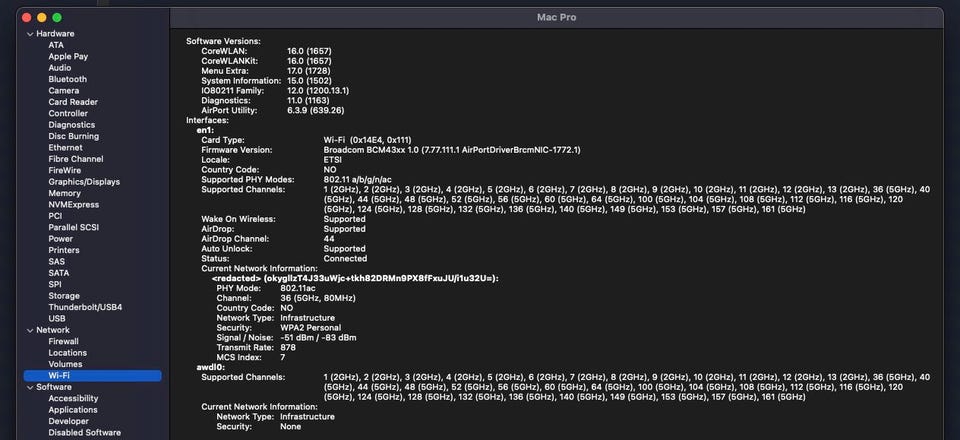The width and height of the screenshot is (960, 440).
Task: Click the red close window button
Action: (x=26, y=18)
